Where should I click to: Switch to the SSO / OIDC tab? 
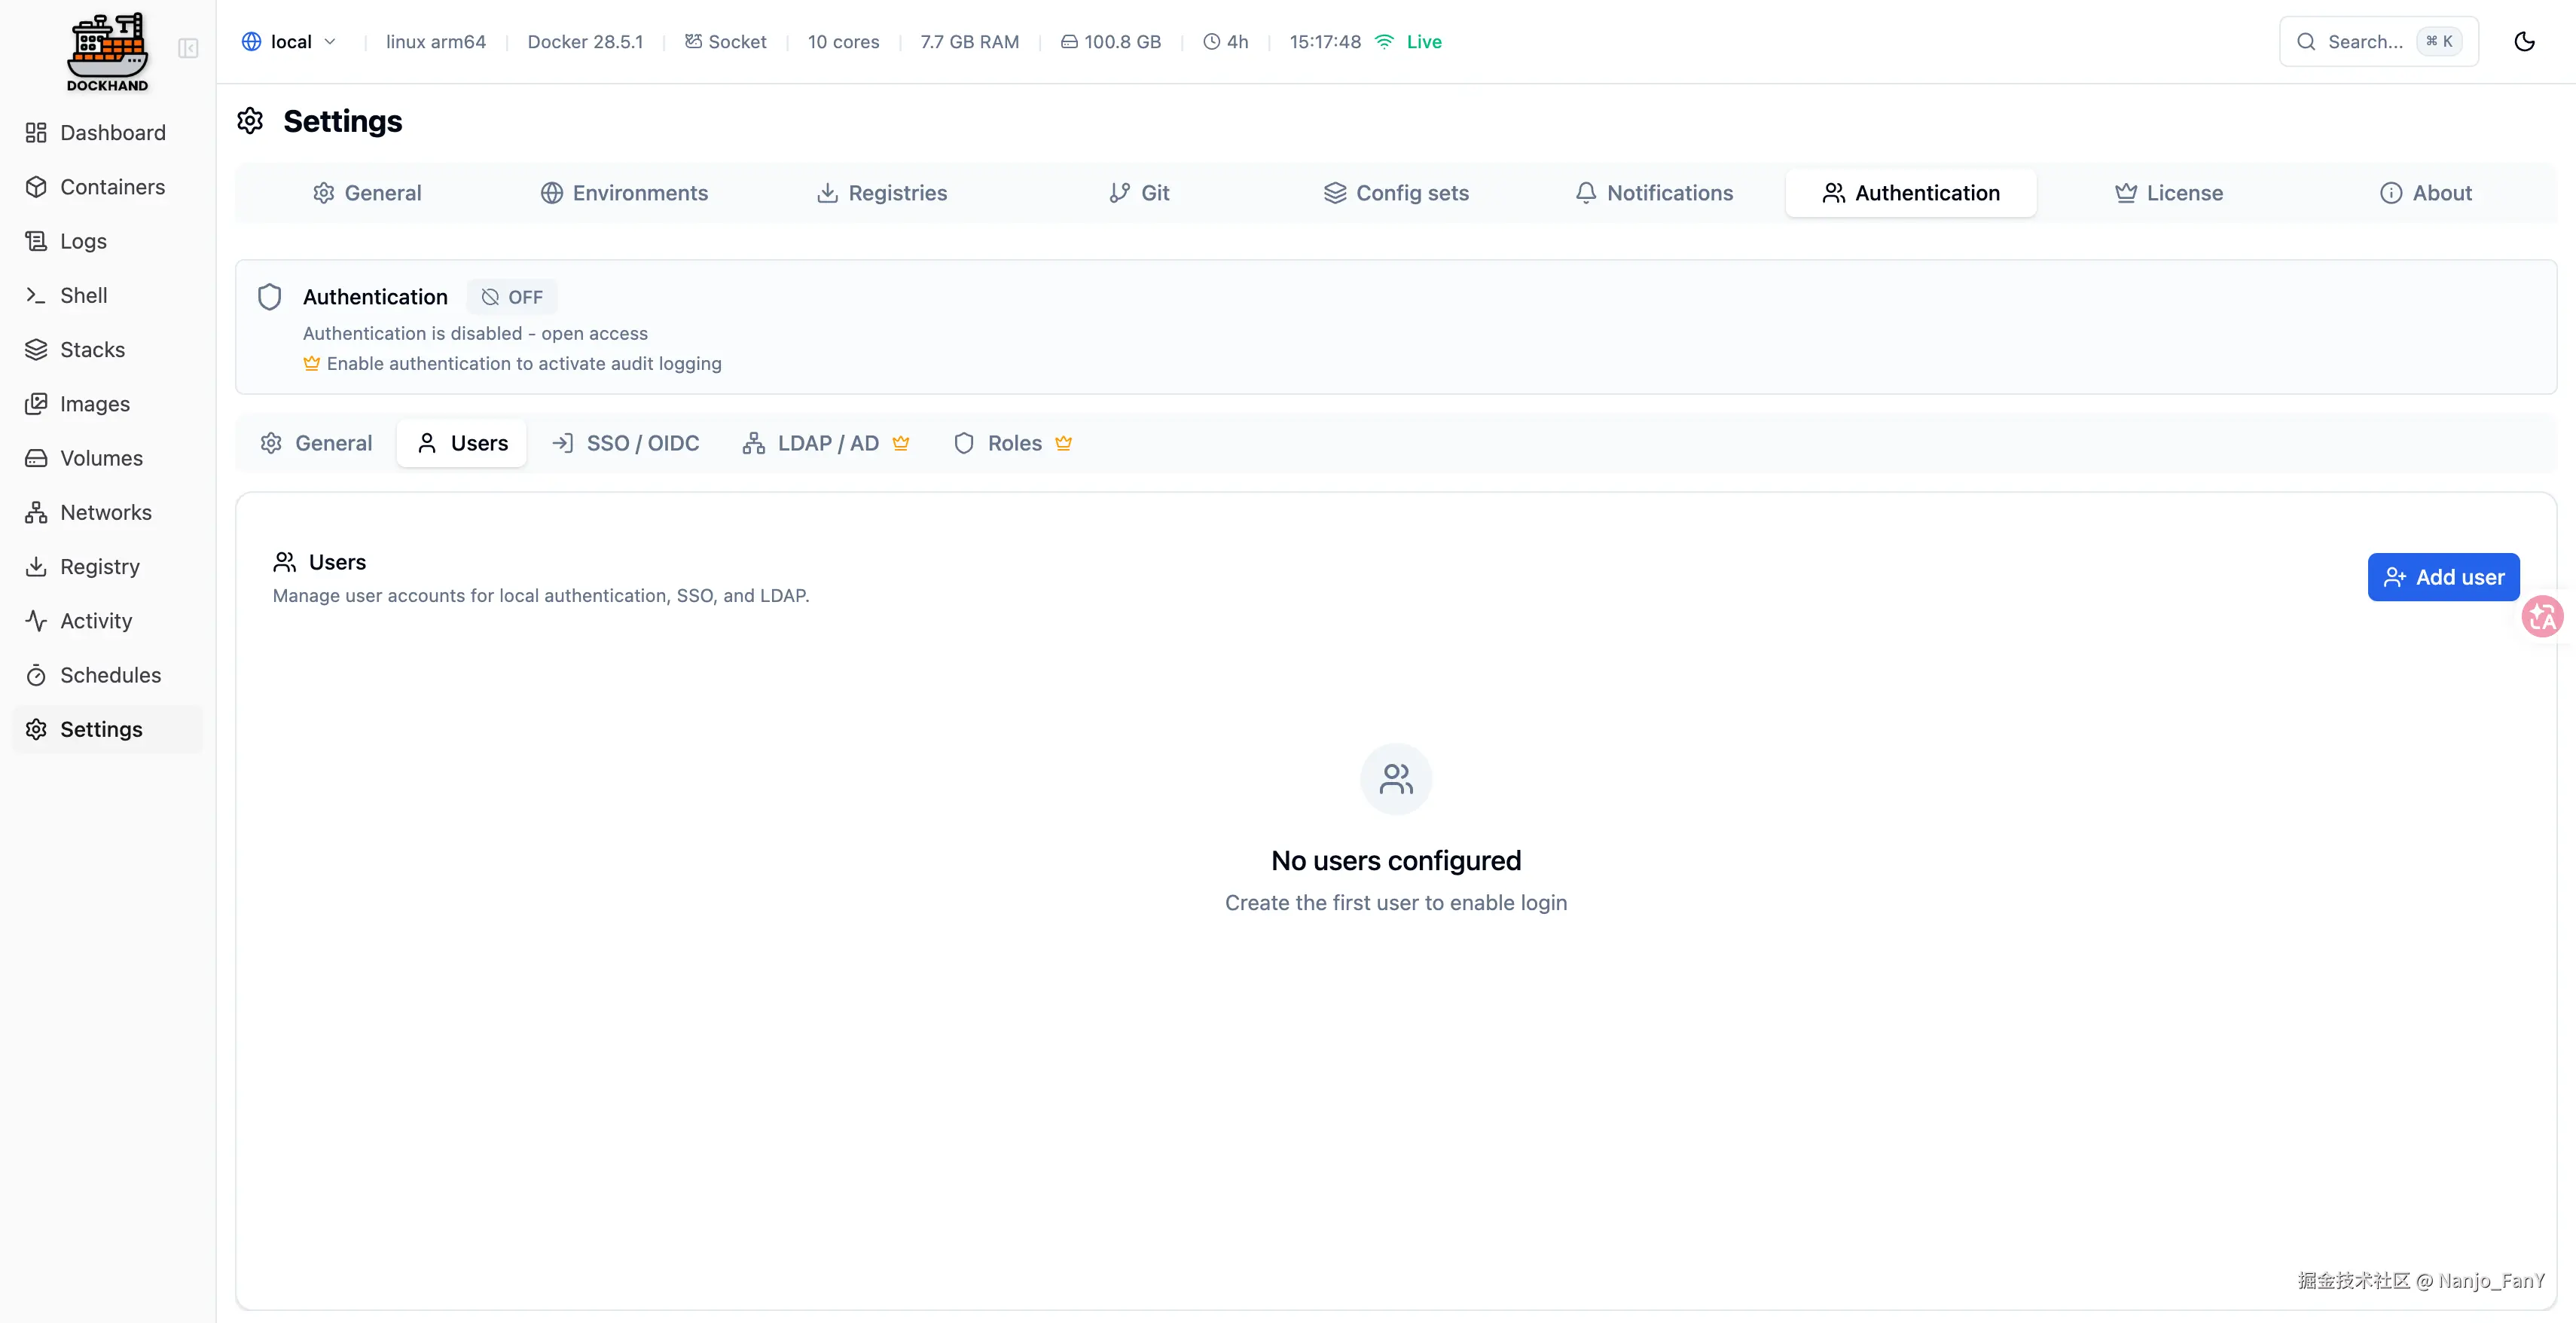tap(626, 443)
